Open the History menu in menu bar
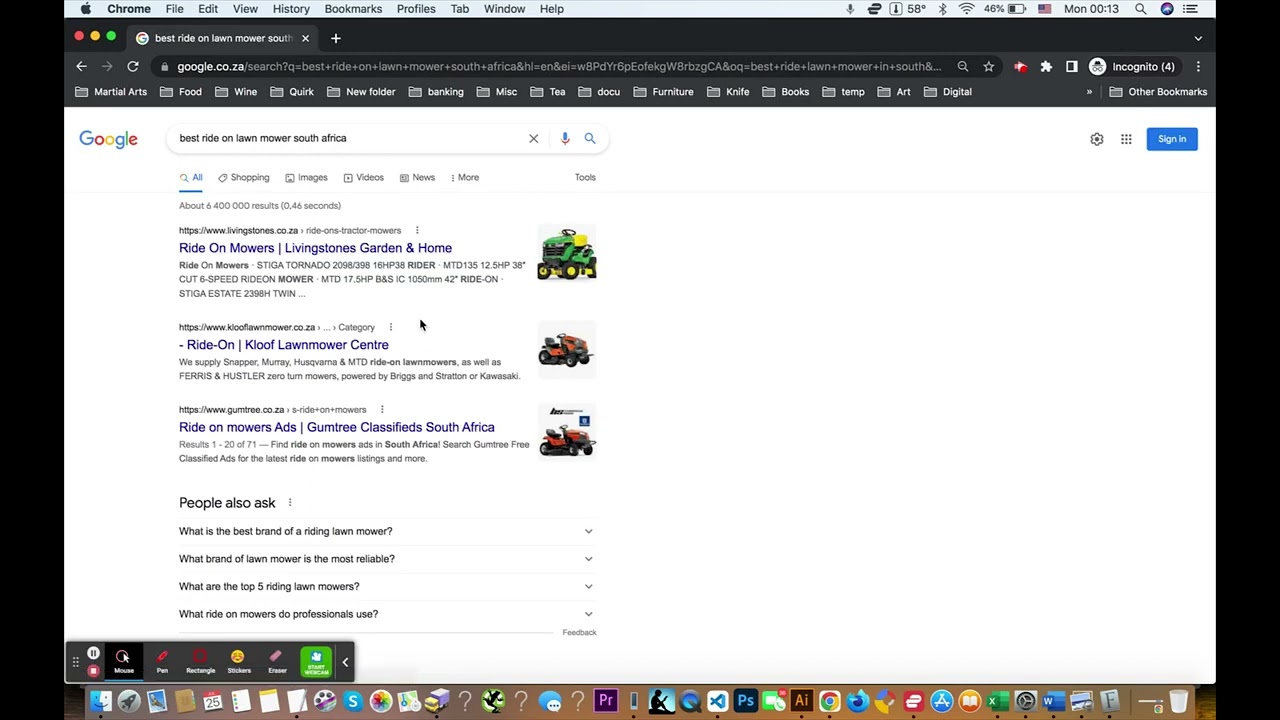 click(291, 9)
